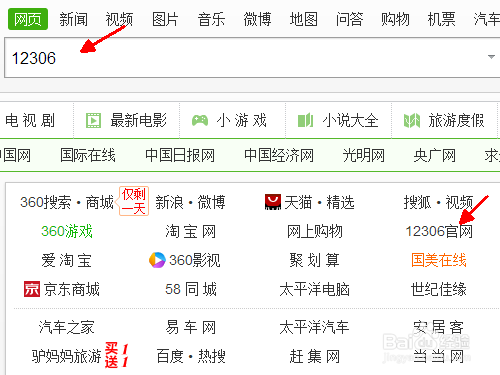The image size is (500, 375).
Task: Open the 淘宝网 link
Action: (x=191, y=231)
